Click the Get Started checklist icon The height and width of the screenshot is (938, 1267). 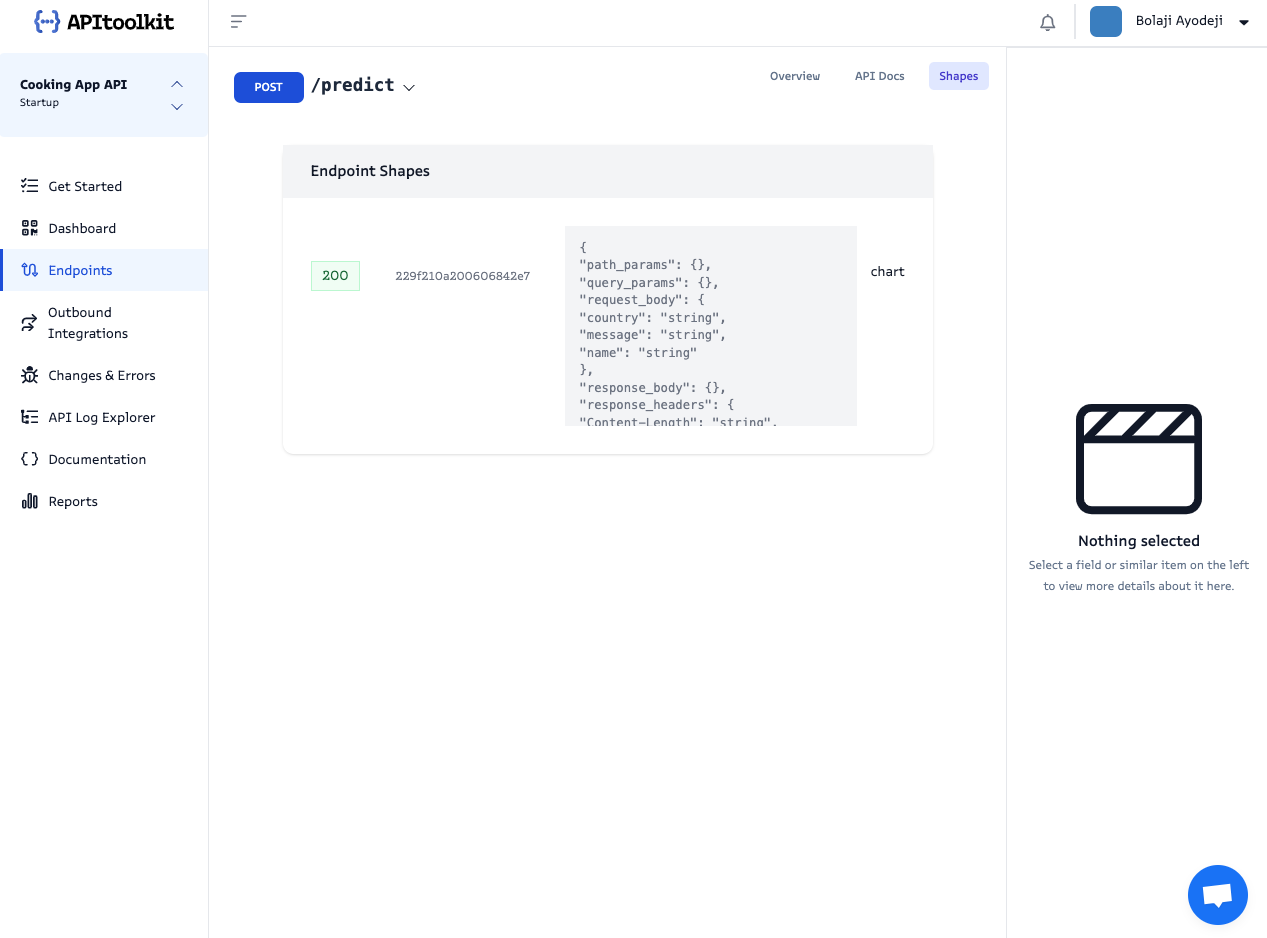pos(30,186)
